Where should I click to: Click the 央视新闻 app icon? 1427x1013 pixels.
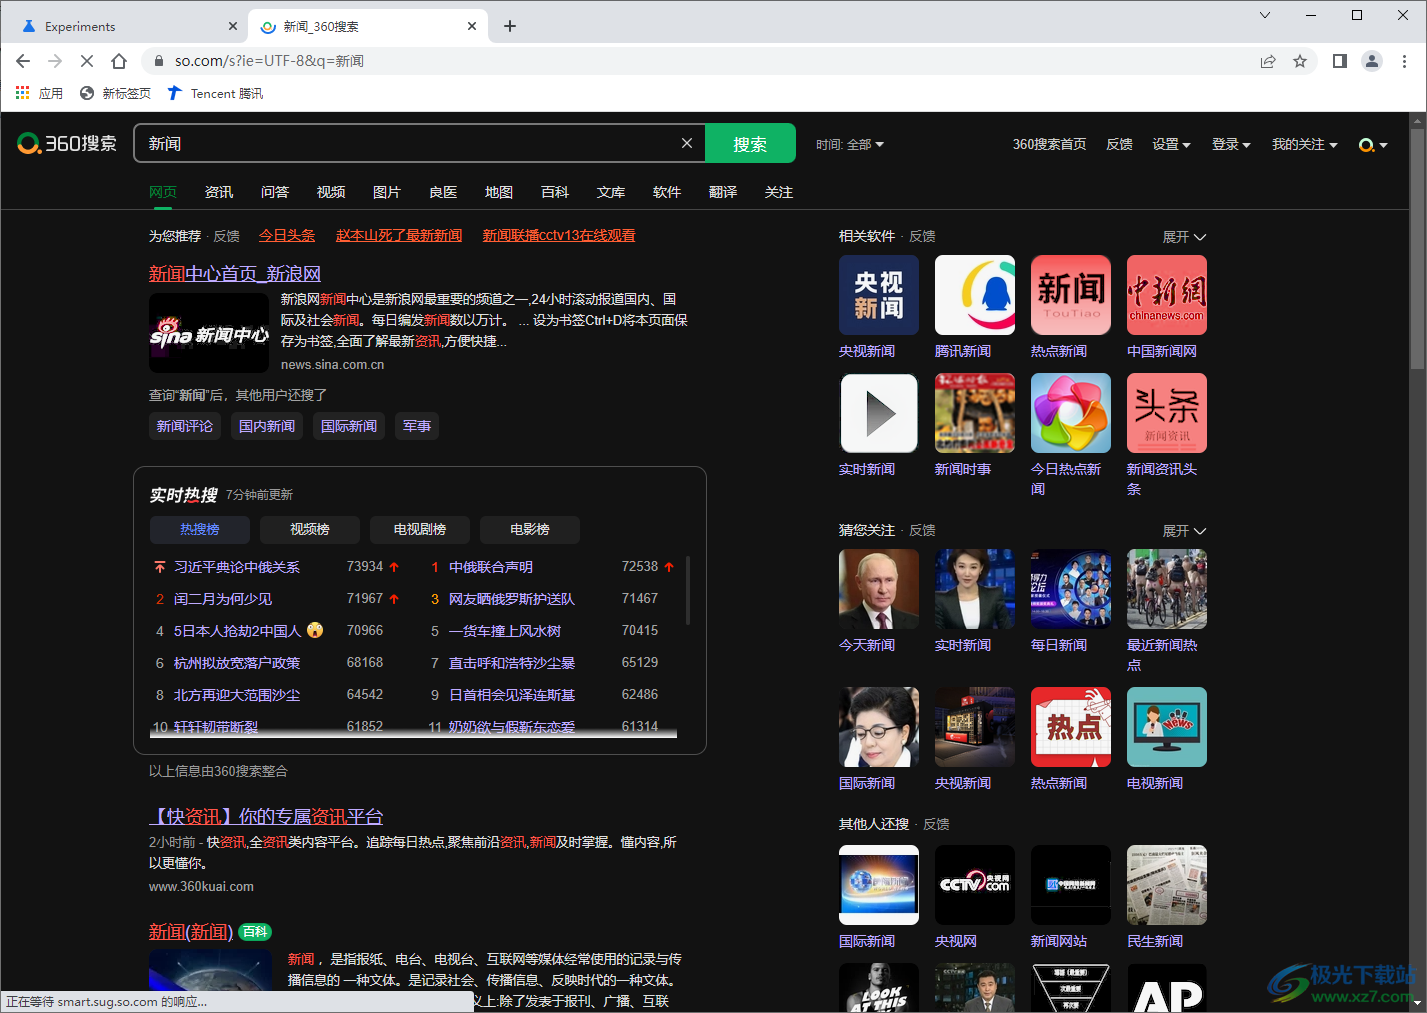click(x=878, y=295)
